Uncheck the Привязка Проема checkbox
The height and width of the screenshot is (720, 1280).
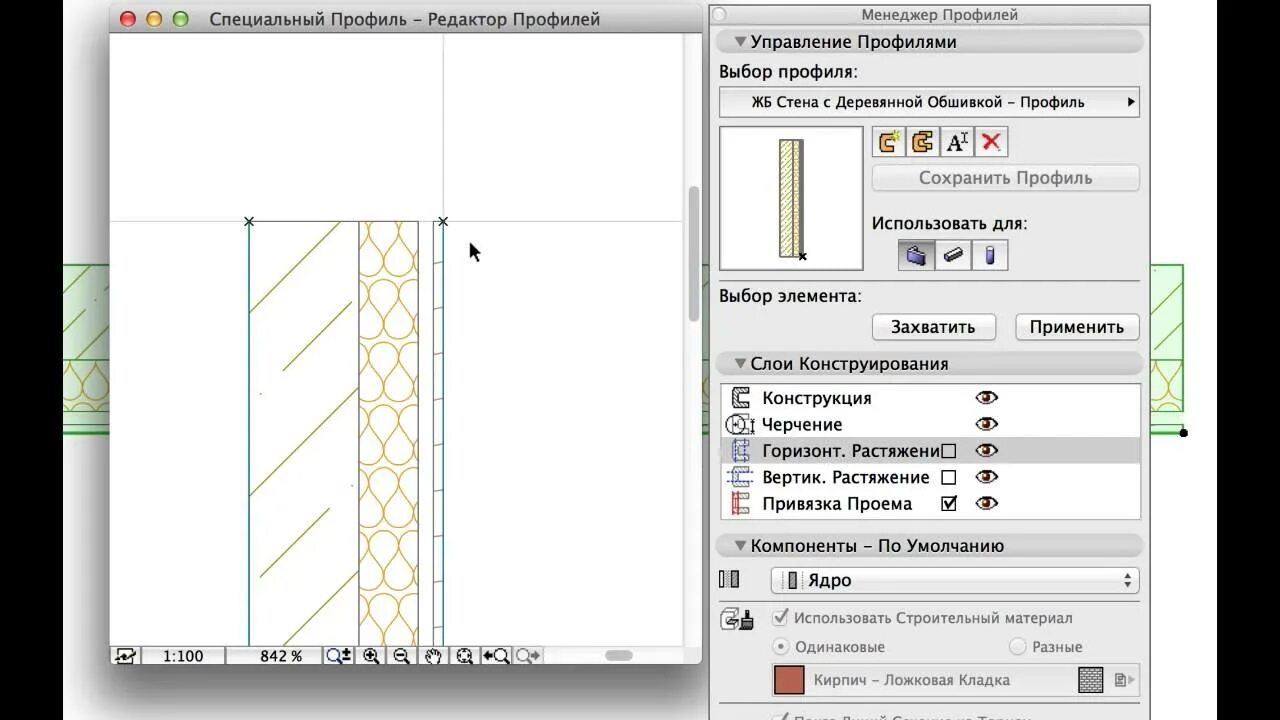pyautogui.click(x=949, y=504)
